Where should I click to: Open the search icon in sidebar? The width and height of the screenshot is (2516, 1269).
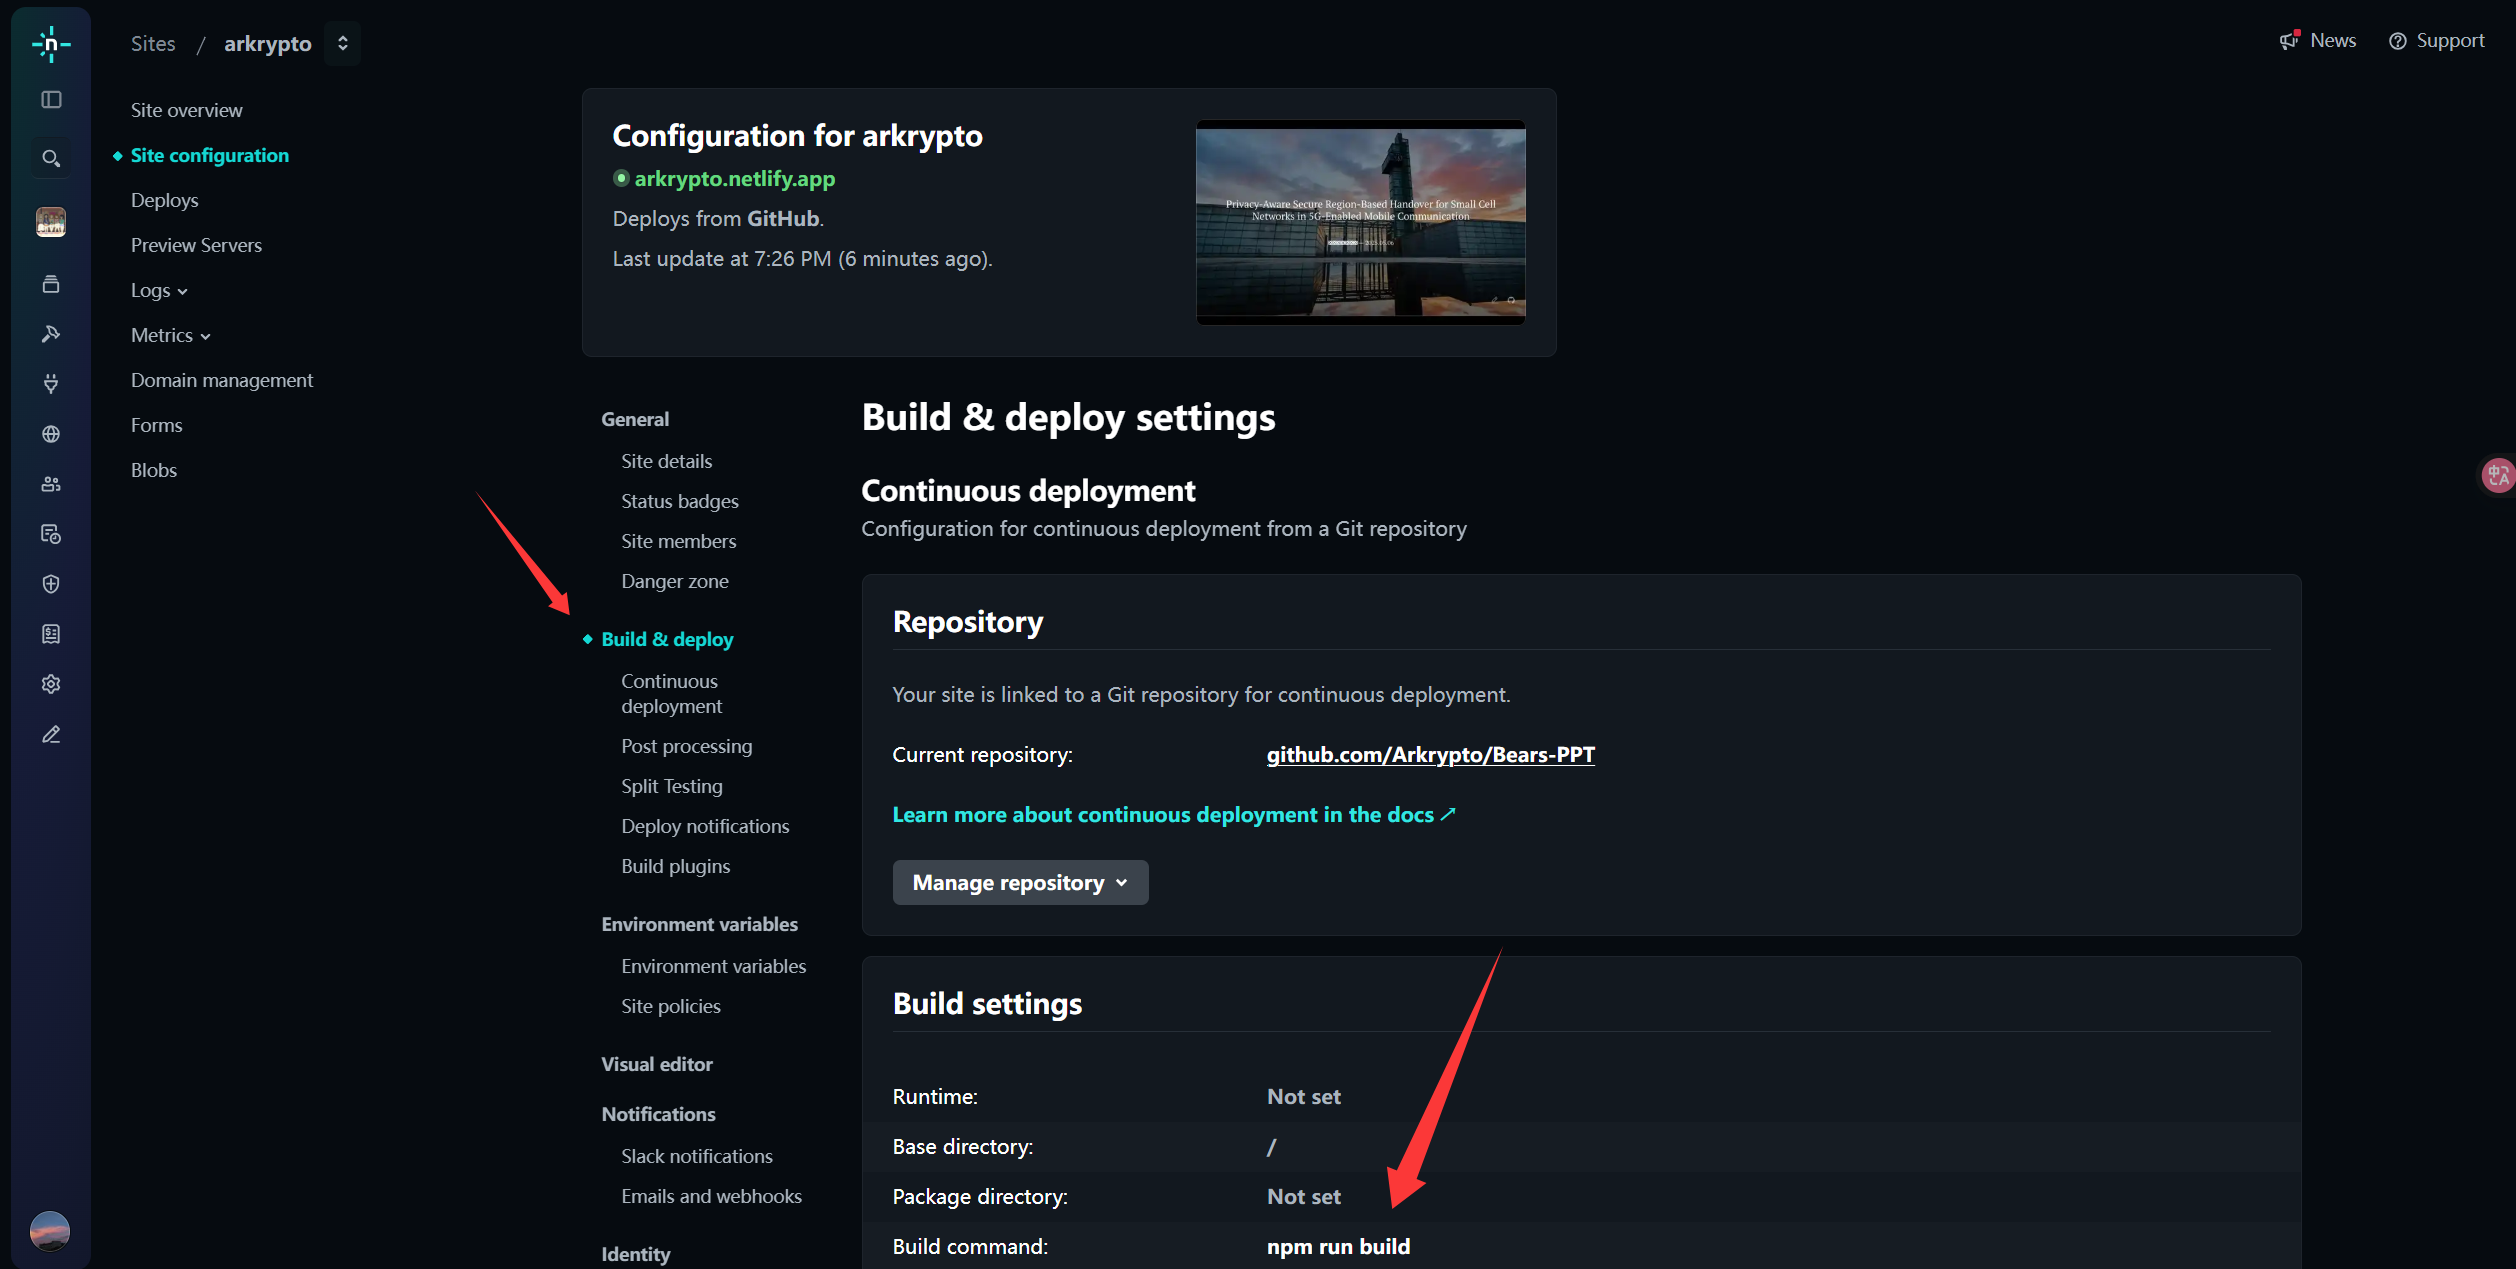(x=51, y=158)
